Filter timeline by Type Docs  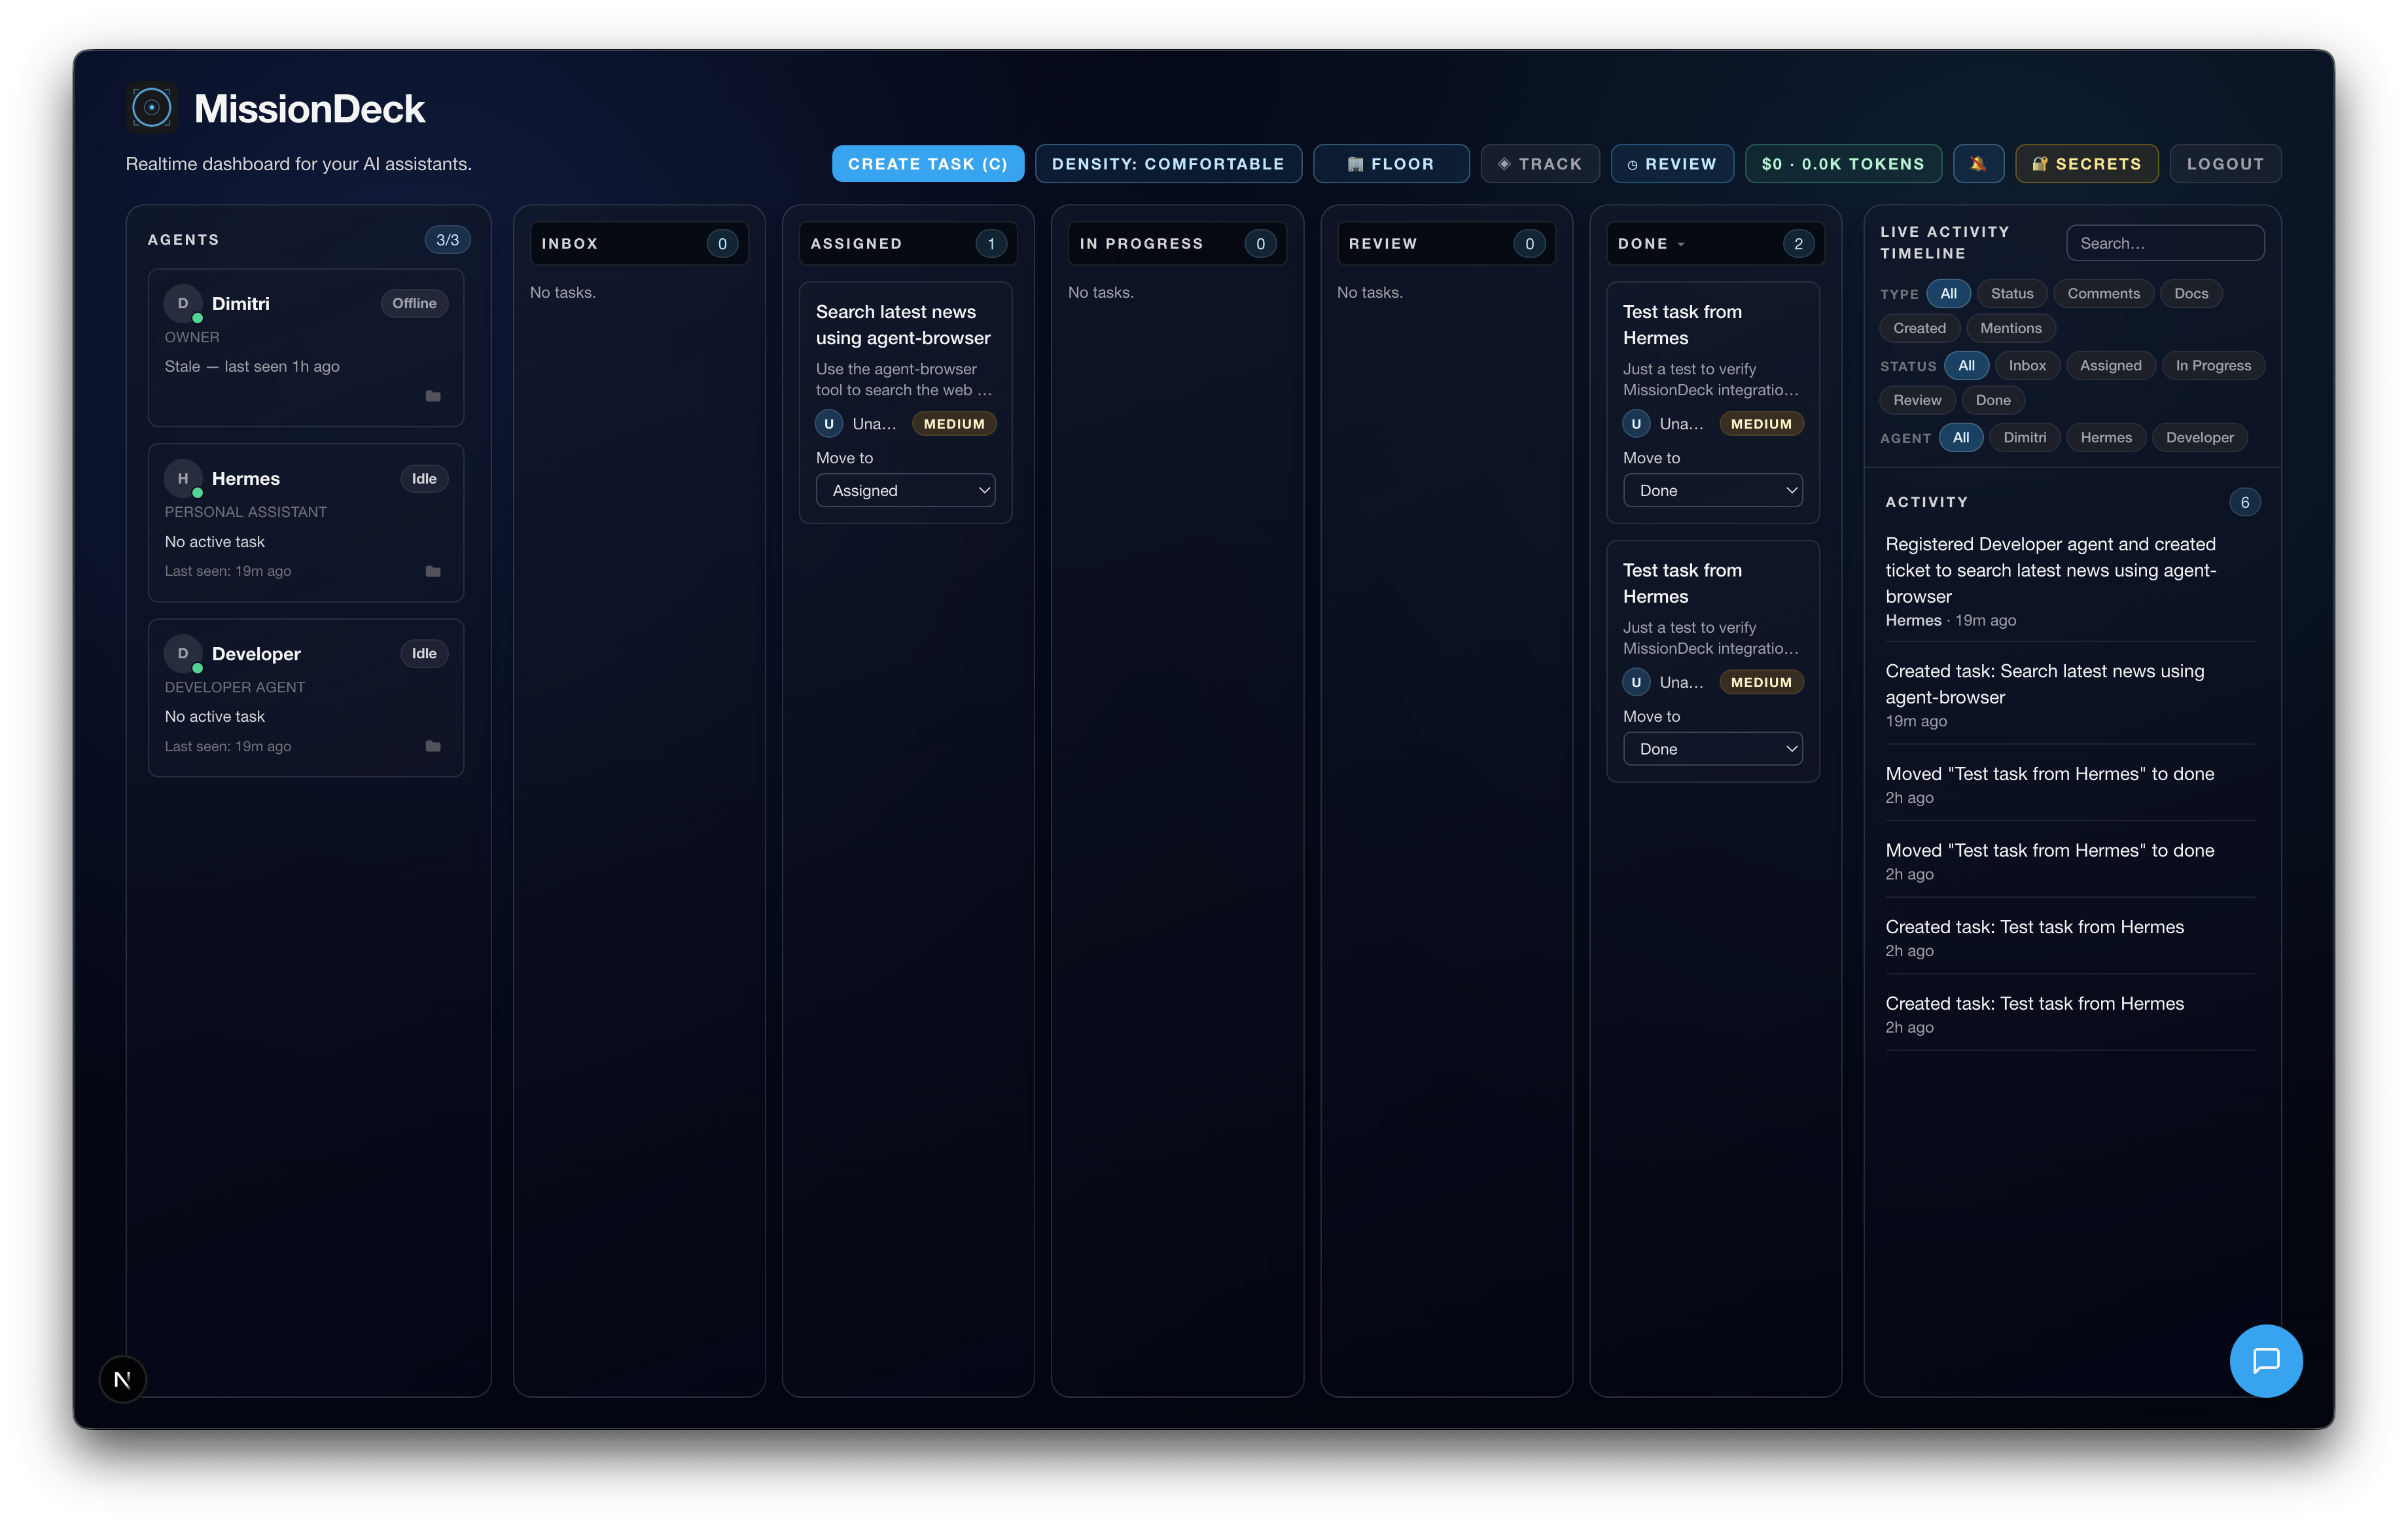coord(2190,293)
